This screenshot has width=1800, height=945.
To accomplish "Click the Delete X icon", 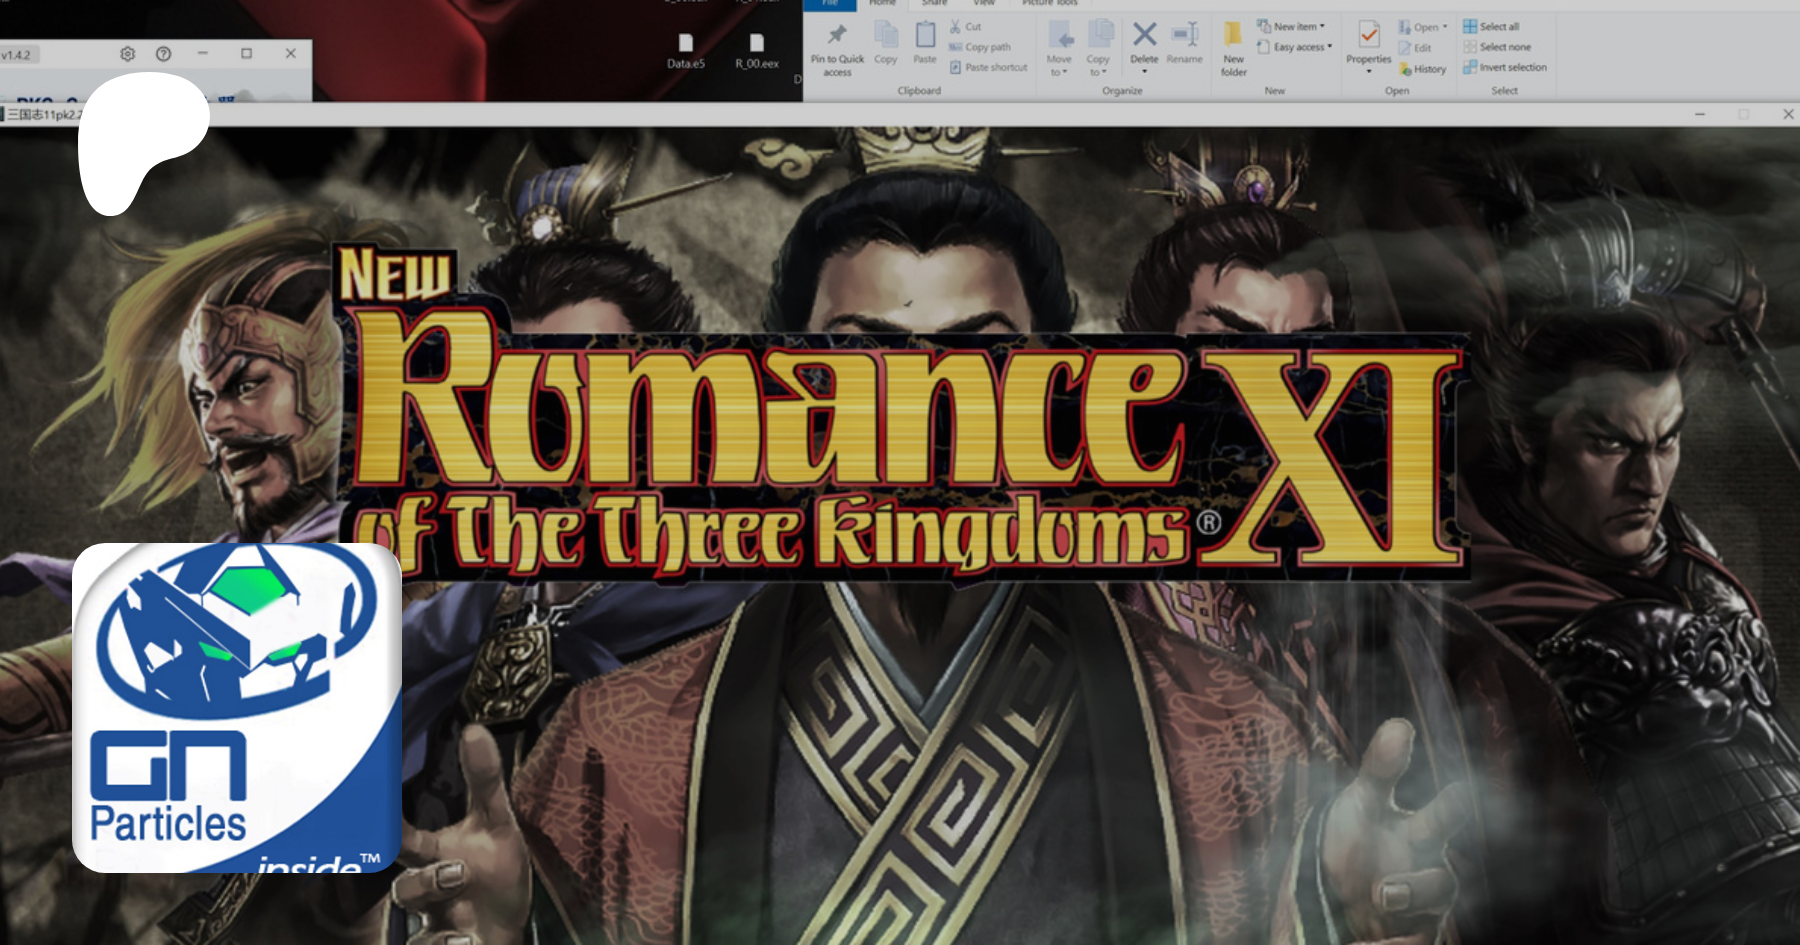I will click(1144, 36).
